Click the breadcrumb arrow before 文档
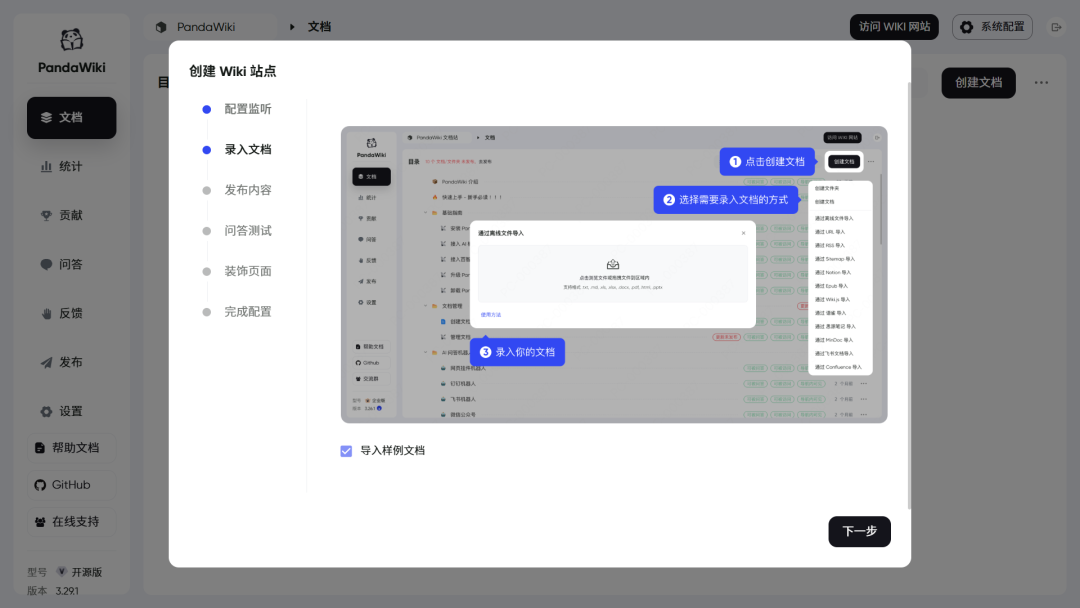This screenshot has height=608, width=1080. [x=292, y=27]
